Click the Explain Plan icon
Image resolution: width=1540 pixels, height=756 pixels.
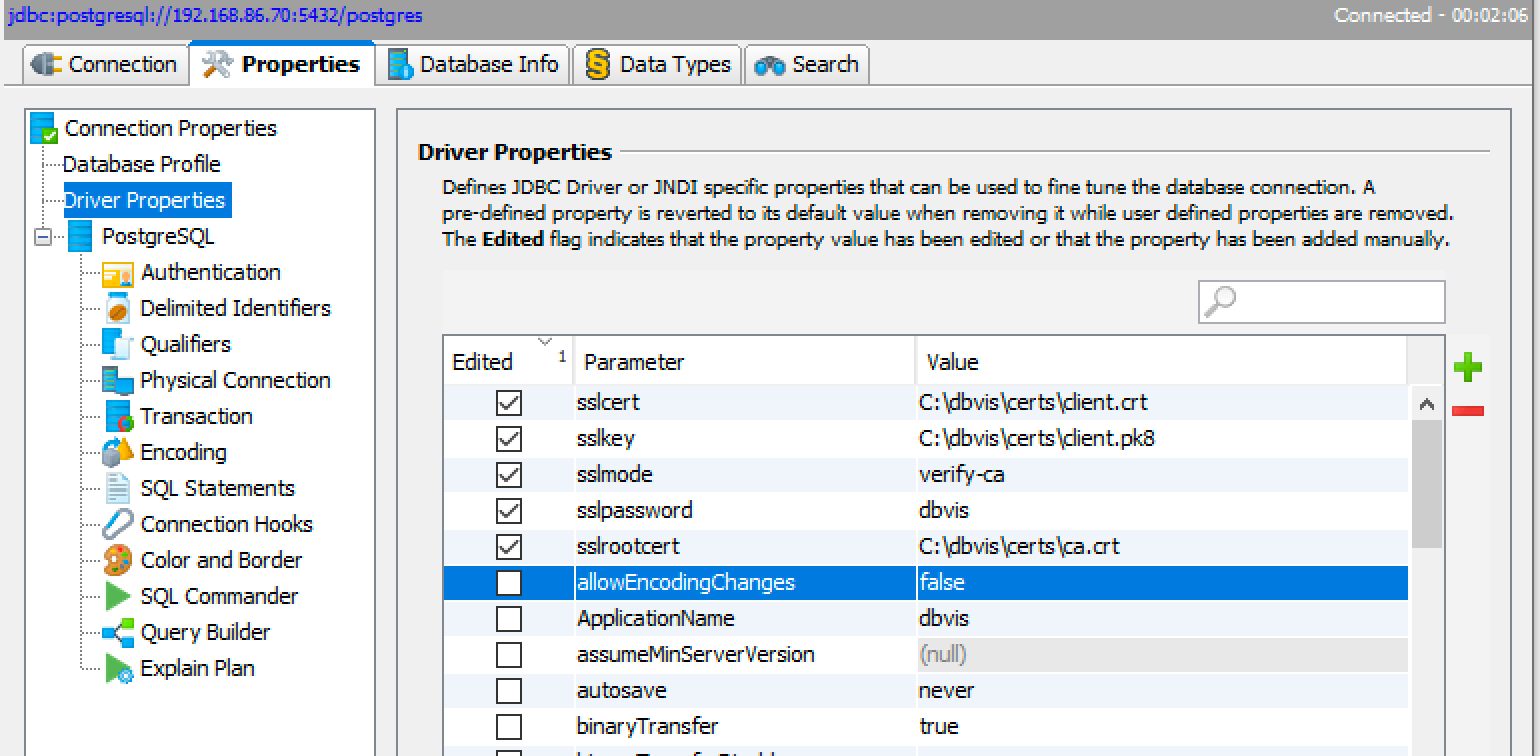click(118, 669)
